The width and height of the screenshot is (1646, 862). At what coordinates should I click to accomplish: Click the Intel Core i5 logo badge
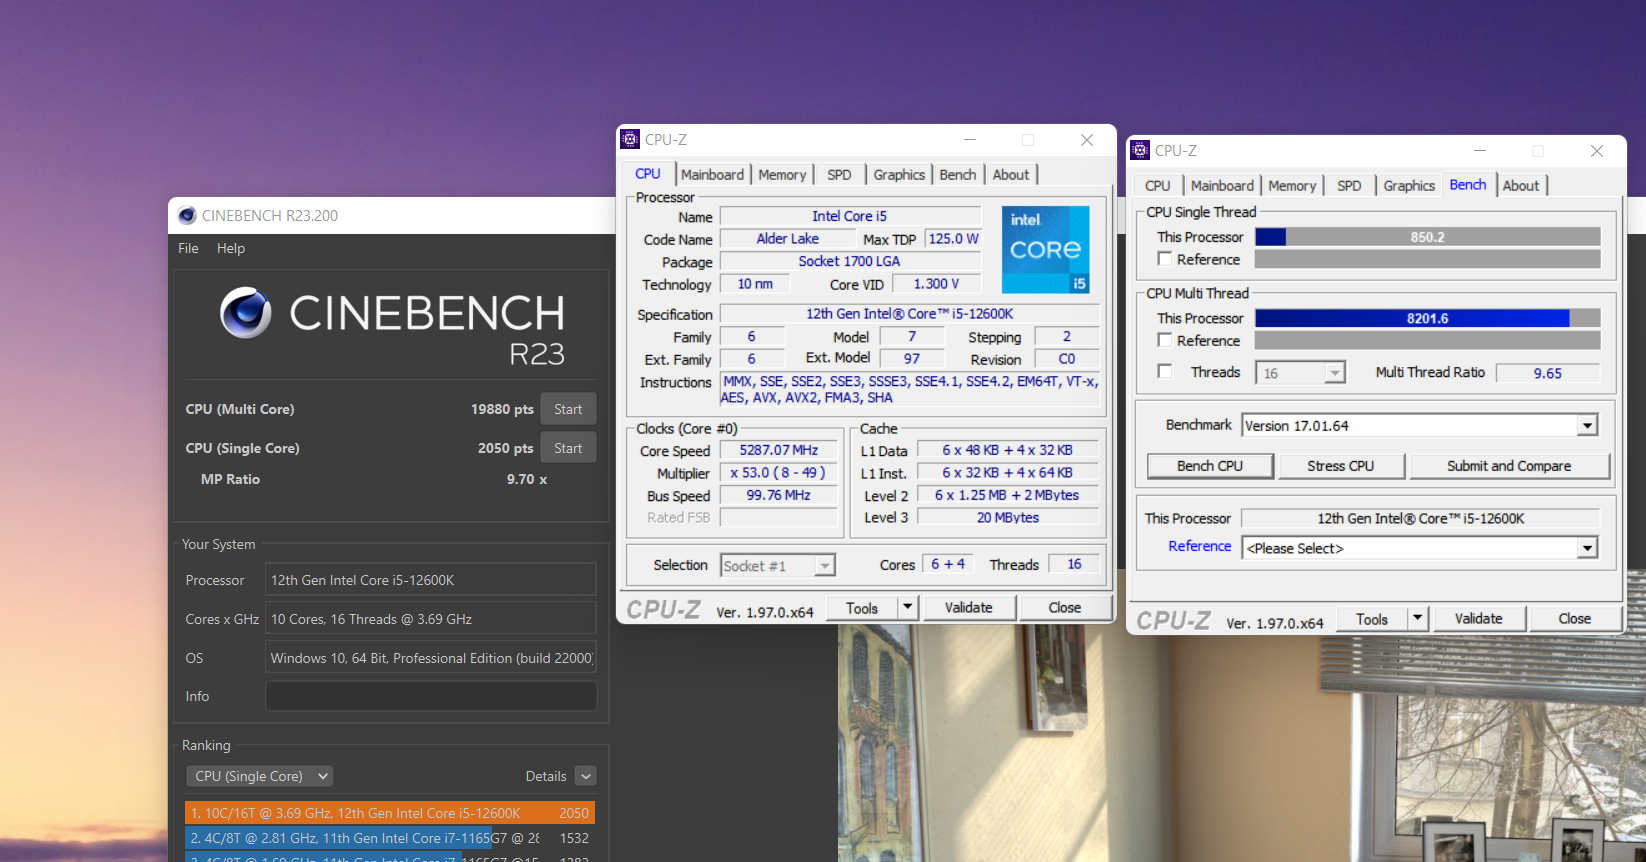point(1045,250)
